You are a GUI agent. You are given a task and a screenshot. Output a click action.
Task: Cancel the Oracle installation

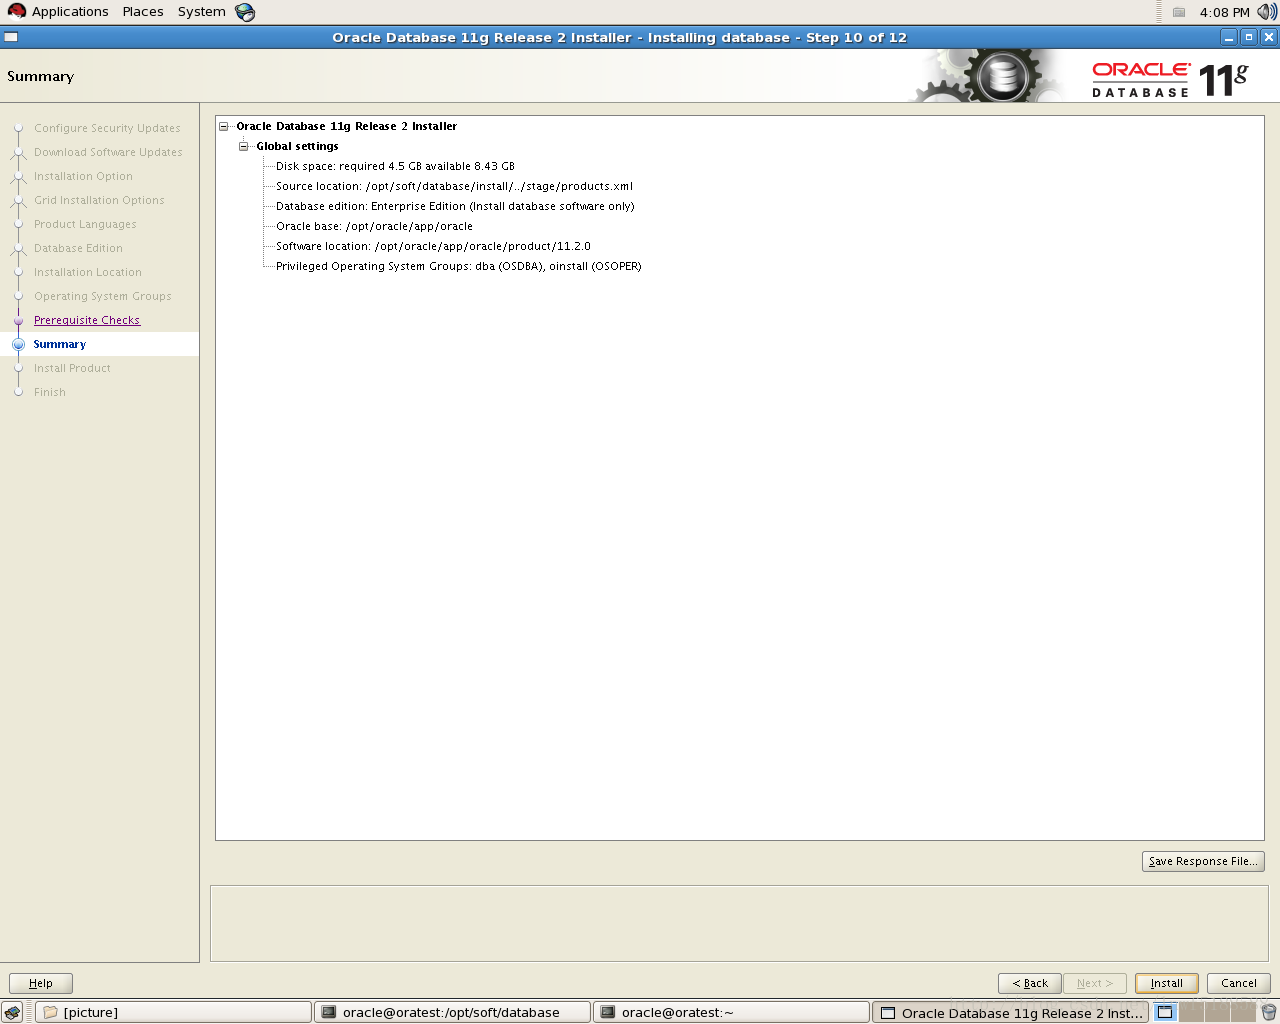point(1238,983)
